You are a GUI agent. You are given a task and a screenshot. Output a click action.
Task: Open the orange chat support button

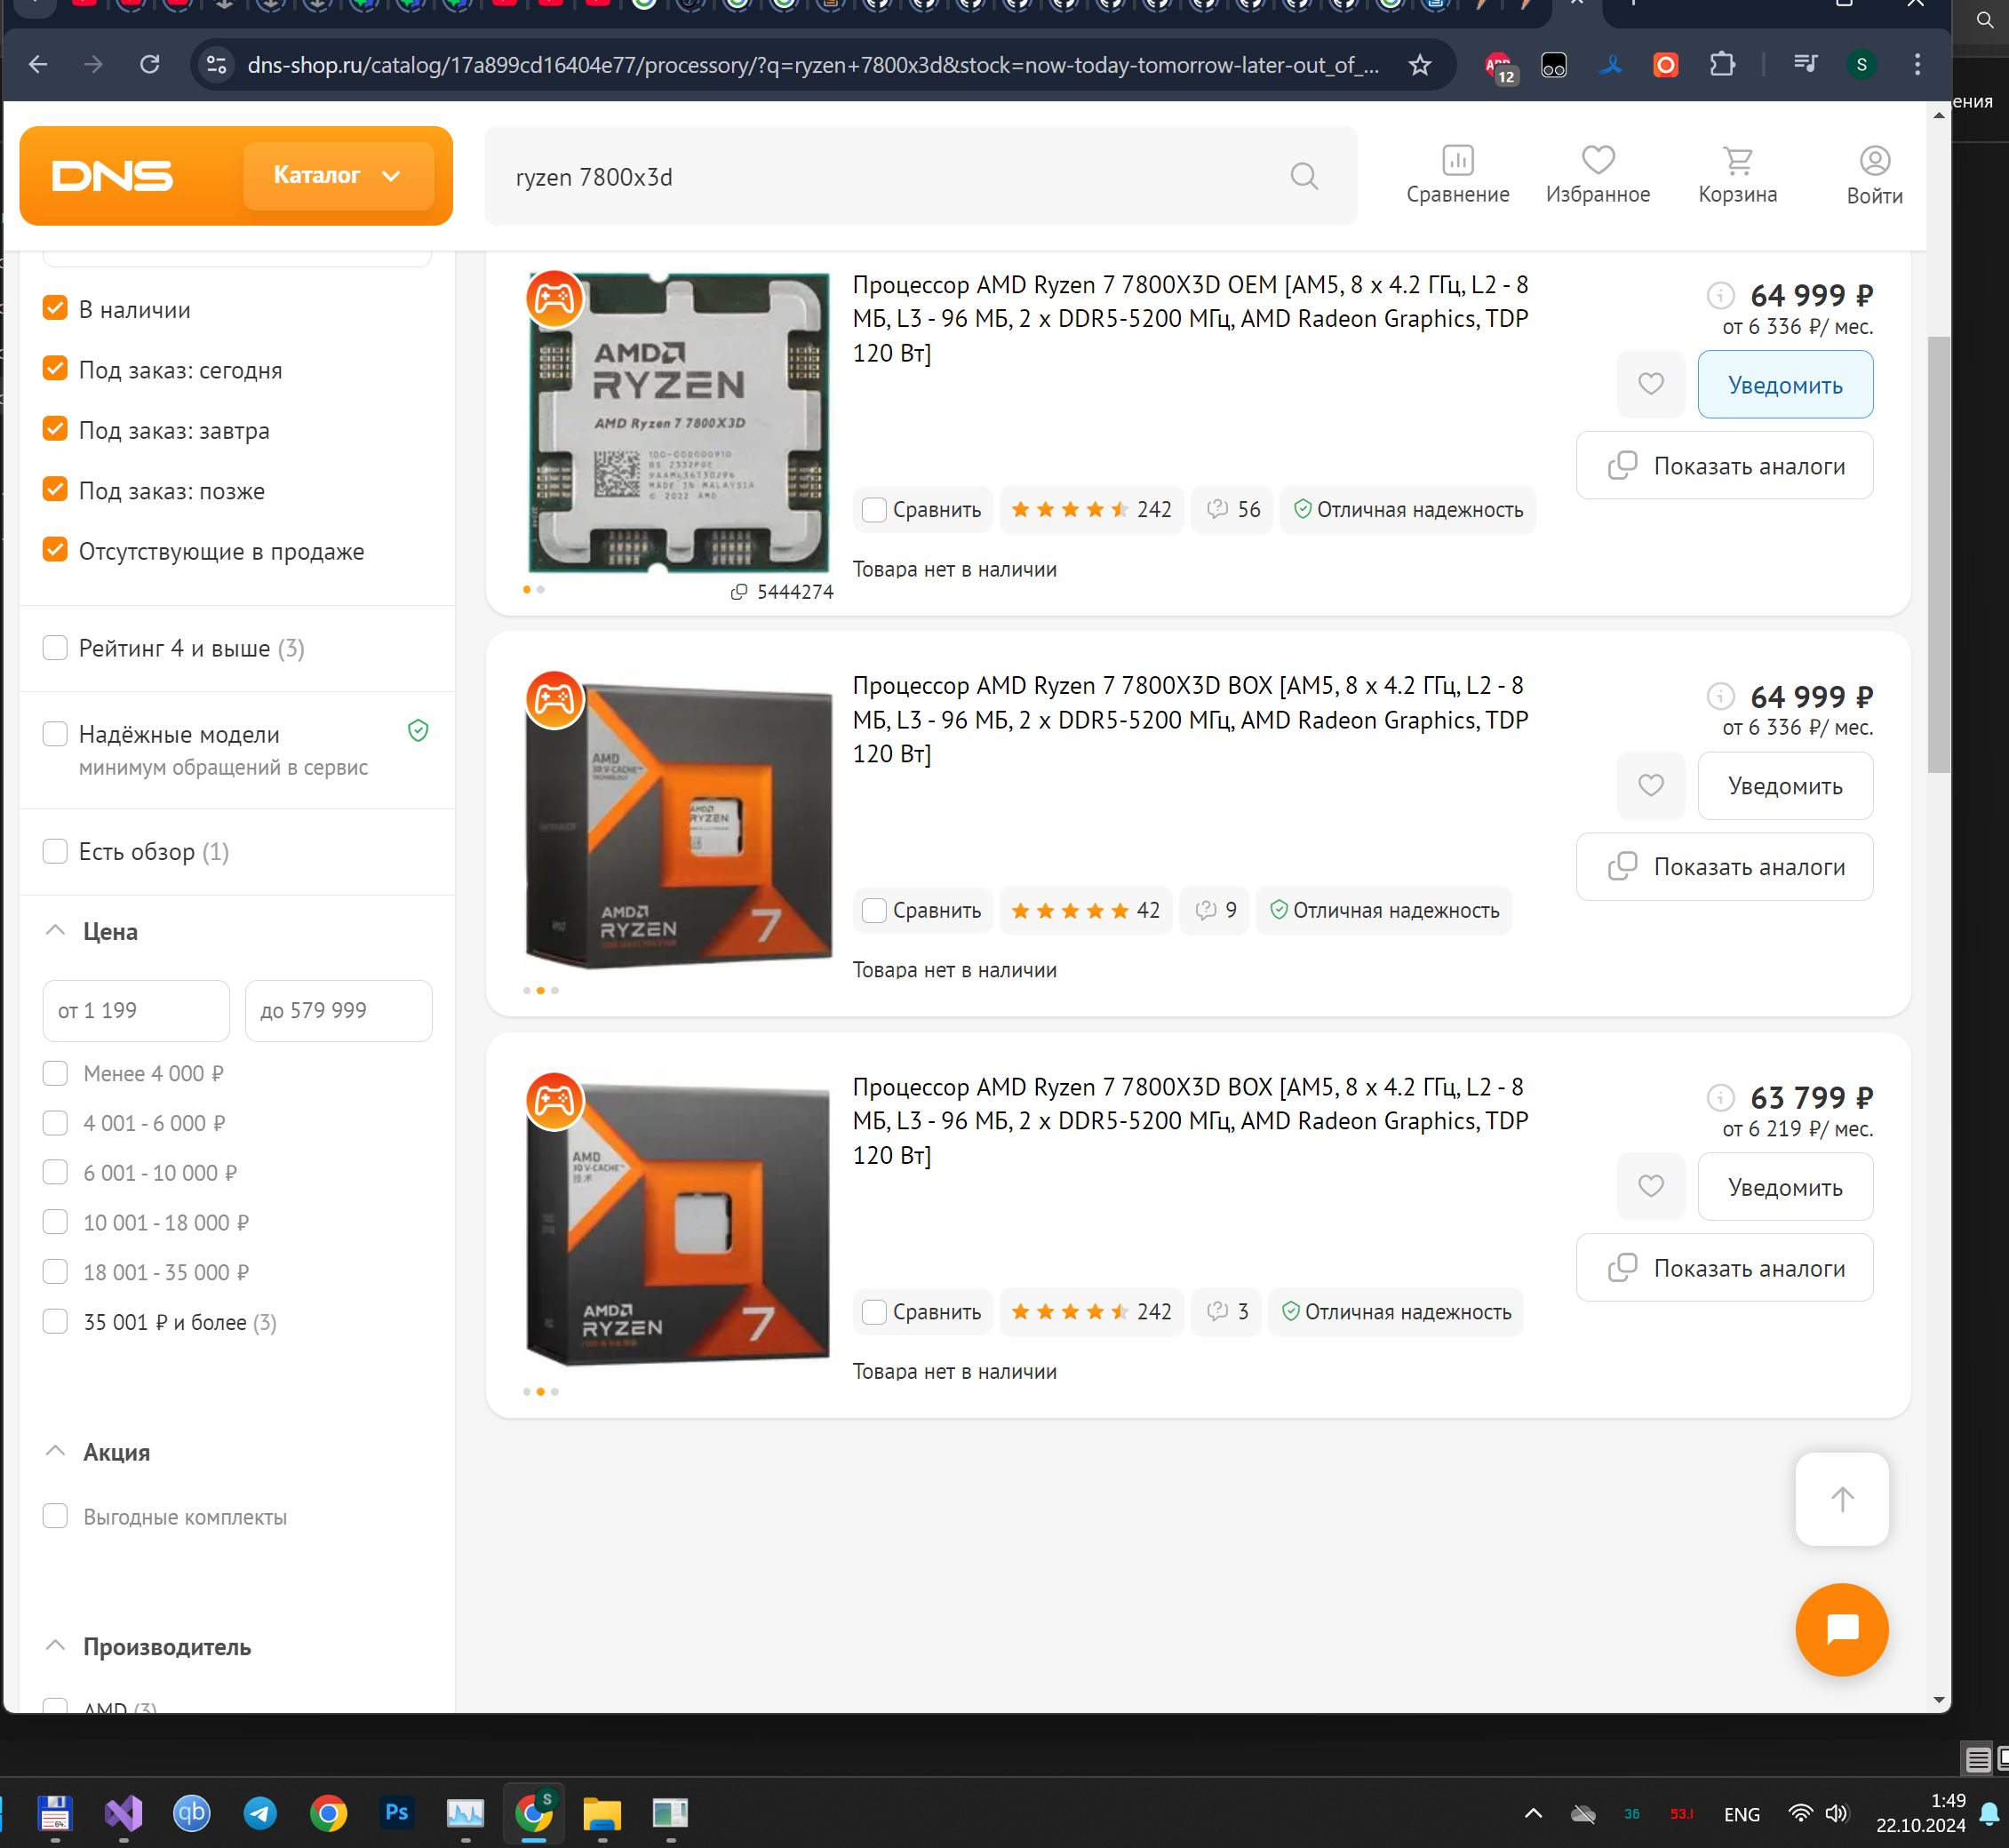tap(1841, 1629)
